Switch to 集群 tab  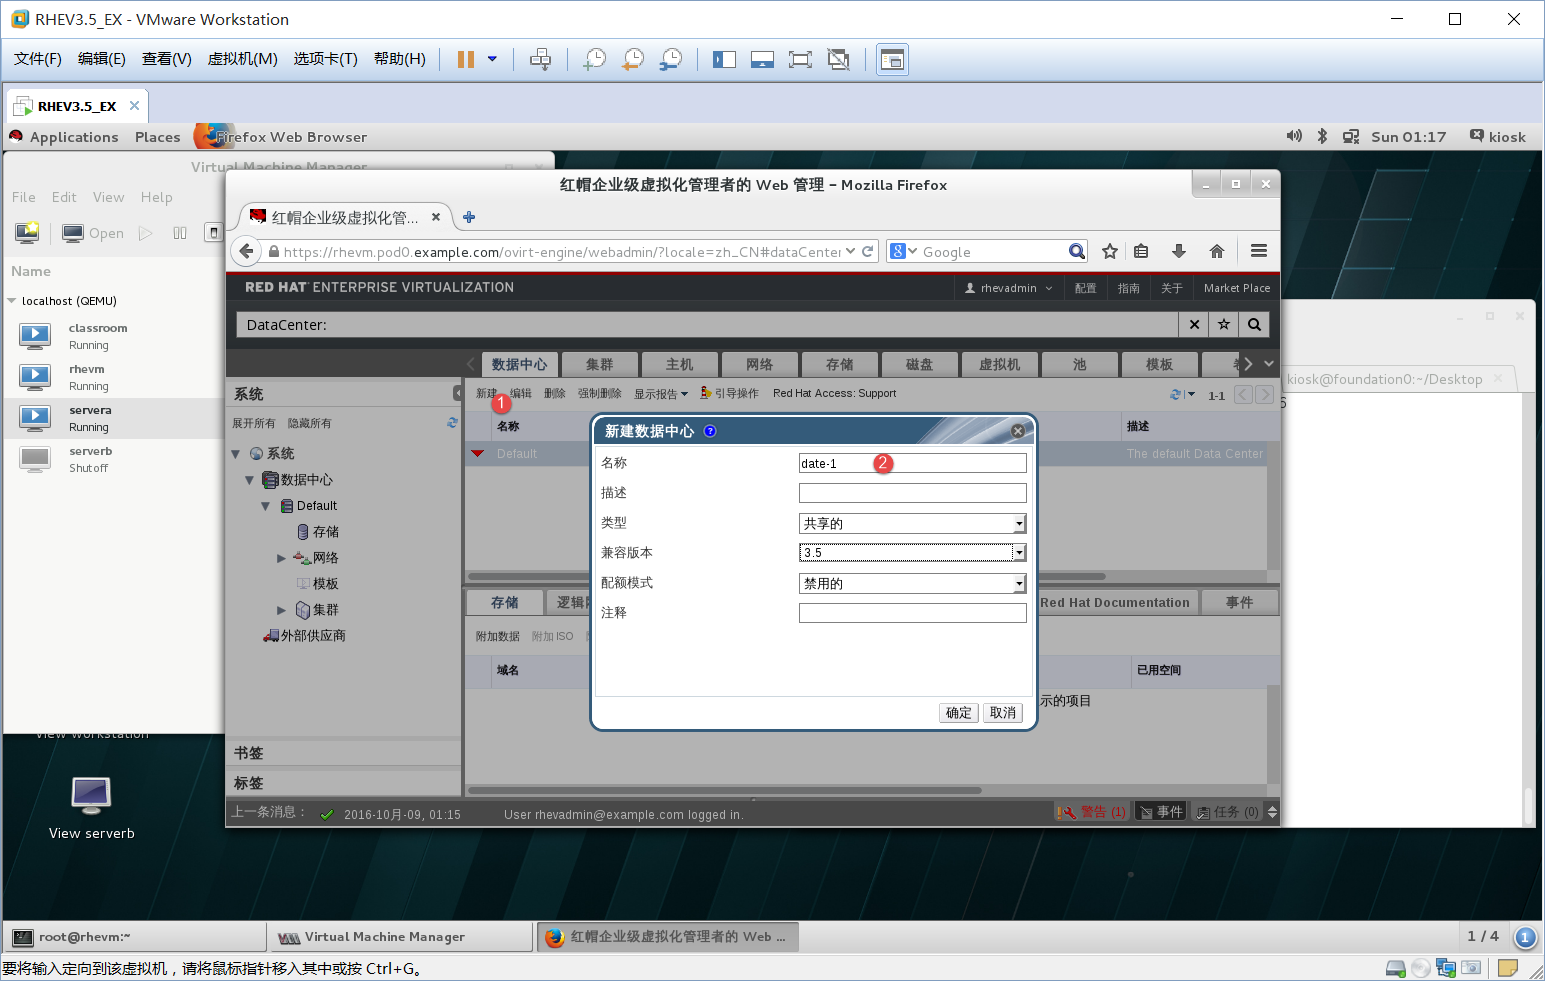tap(599, 364)
